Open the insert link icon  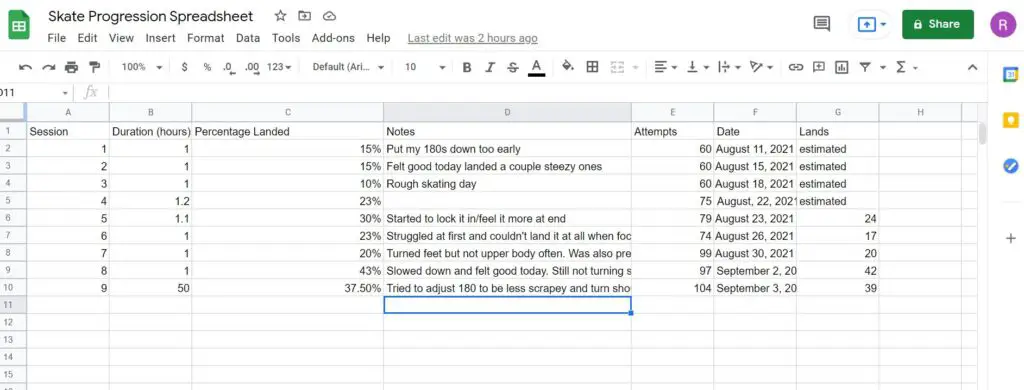795,67
